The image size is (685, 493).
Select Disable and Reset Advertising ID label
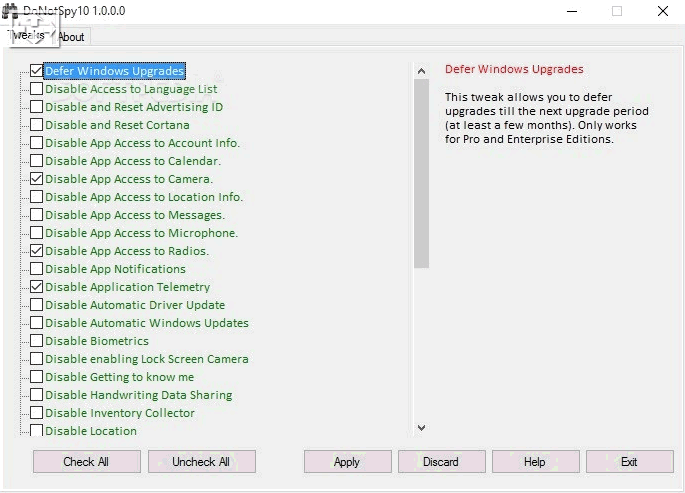tap(134, 107)
